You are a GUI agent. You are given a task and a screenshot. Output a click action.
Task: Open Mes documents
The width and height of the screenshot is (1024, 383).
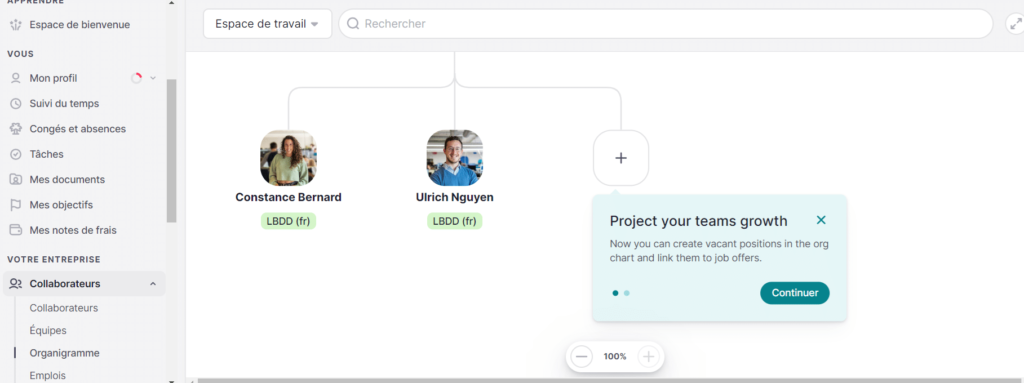click(67, 180)
